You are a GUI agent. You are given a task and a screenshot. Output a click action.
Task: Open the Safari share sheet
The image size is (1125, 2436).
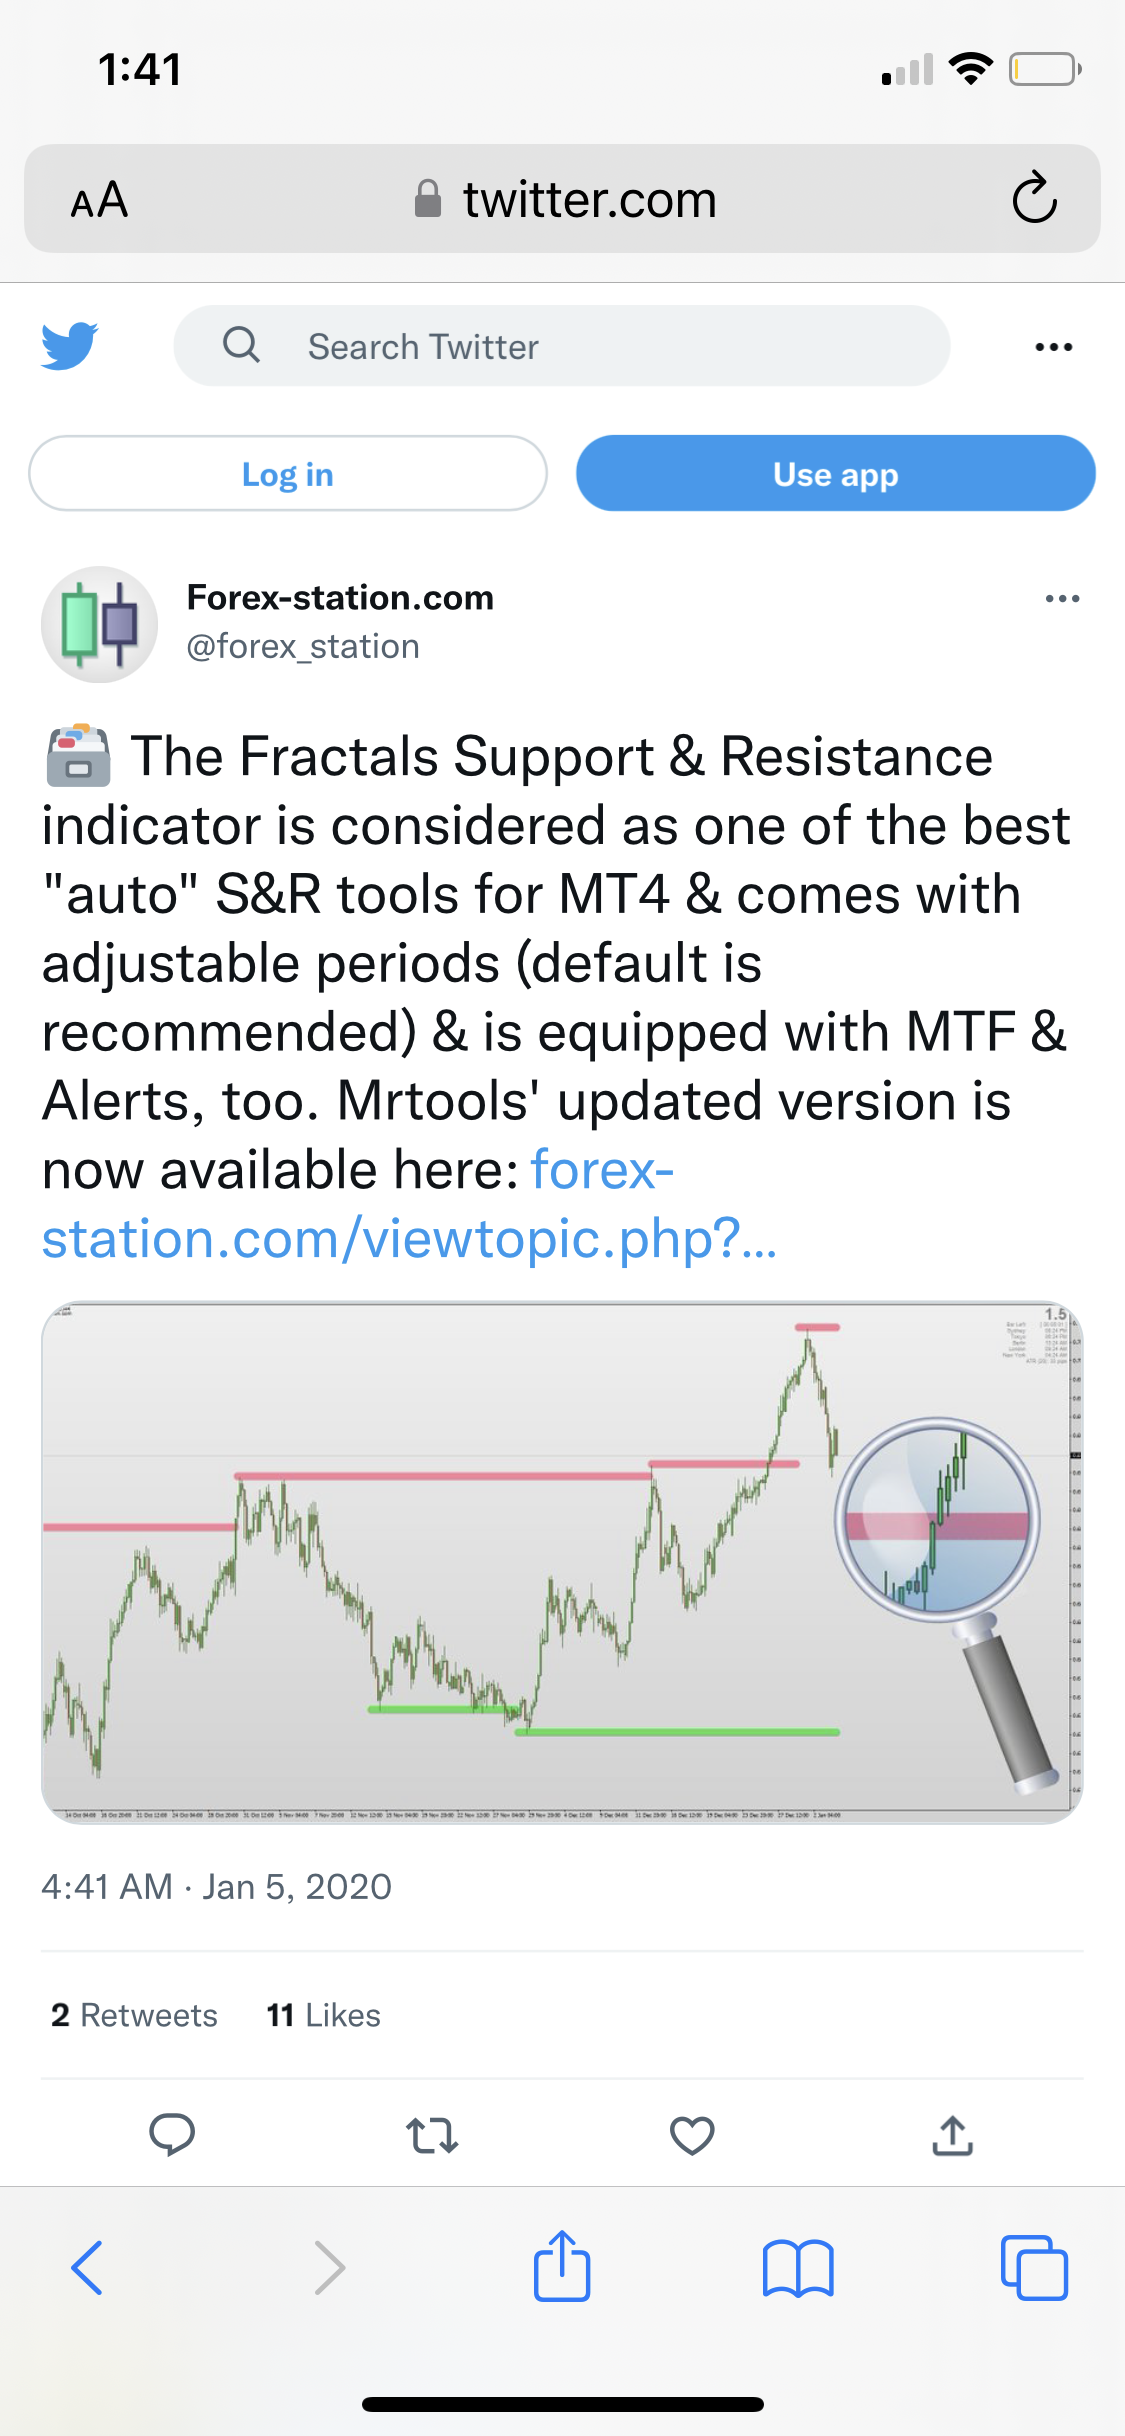(x=562, y=2266)
